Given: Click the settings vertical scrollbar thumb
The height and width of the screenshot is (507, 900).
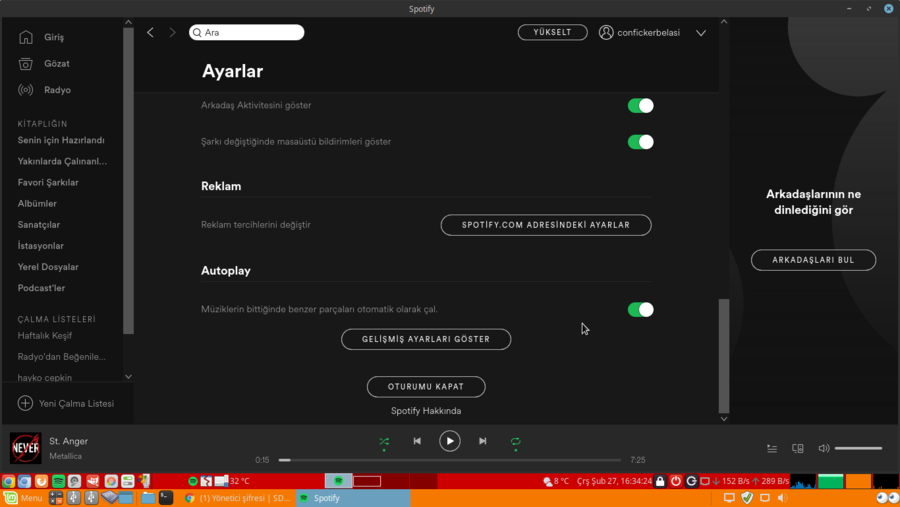Looking at the screenshot, I should 724,356.
